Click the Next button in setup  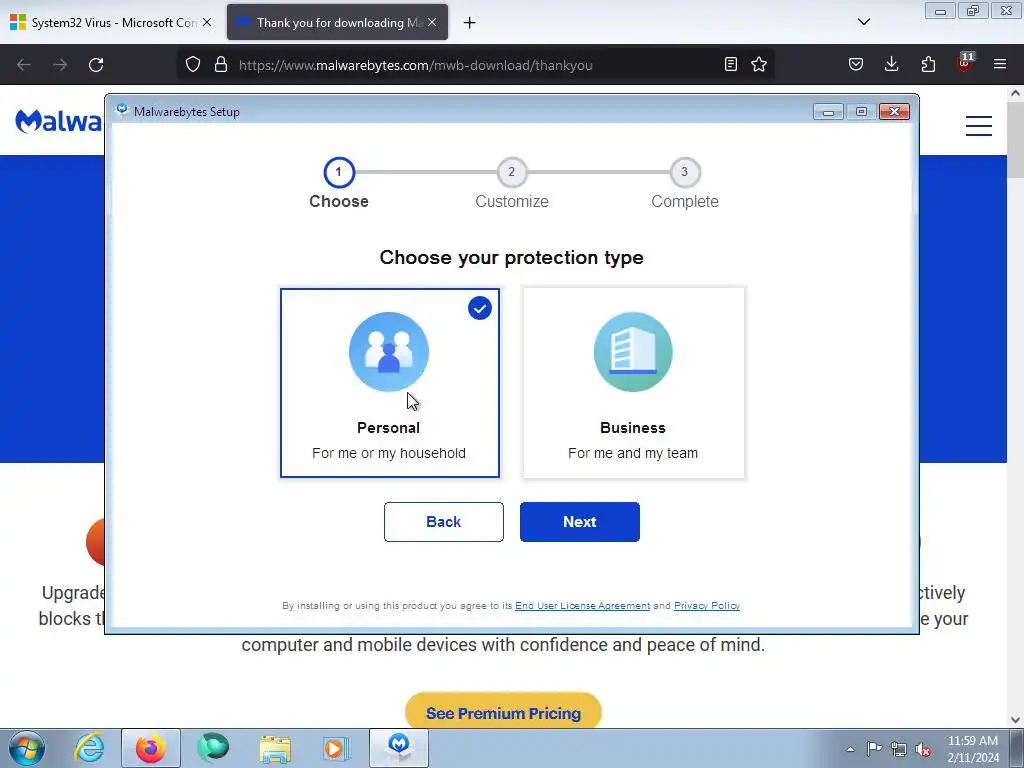click(x=580, y=522)
